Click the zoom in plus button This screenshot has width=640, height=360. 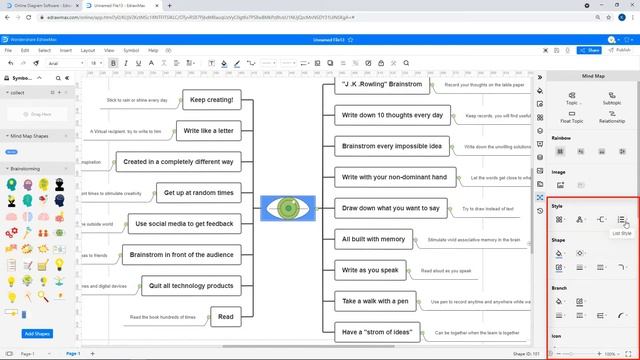(599, 353)
